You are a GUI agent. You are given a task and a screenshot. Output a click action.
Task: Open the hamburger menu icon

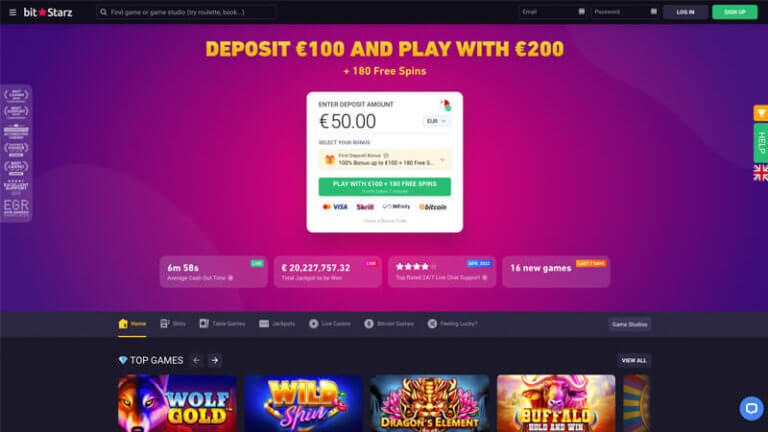pyautogui.click(x=13, y=12)
